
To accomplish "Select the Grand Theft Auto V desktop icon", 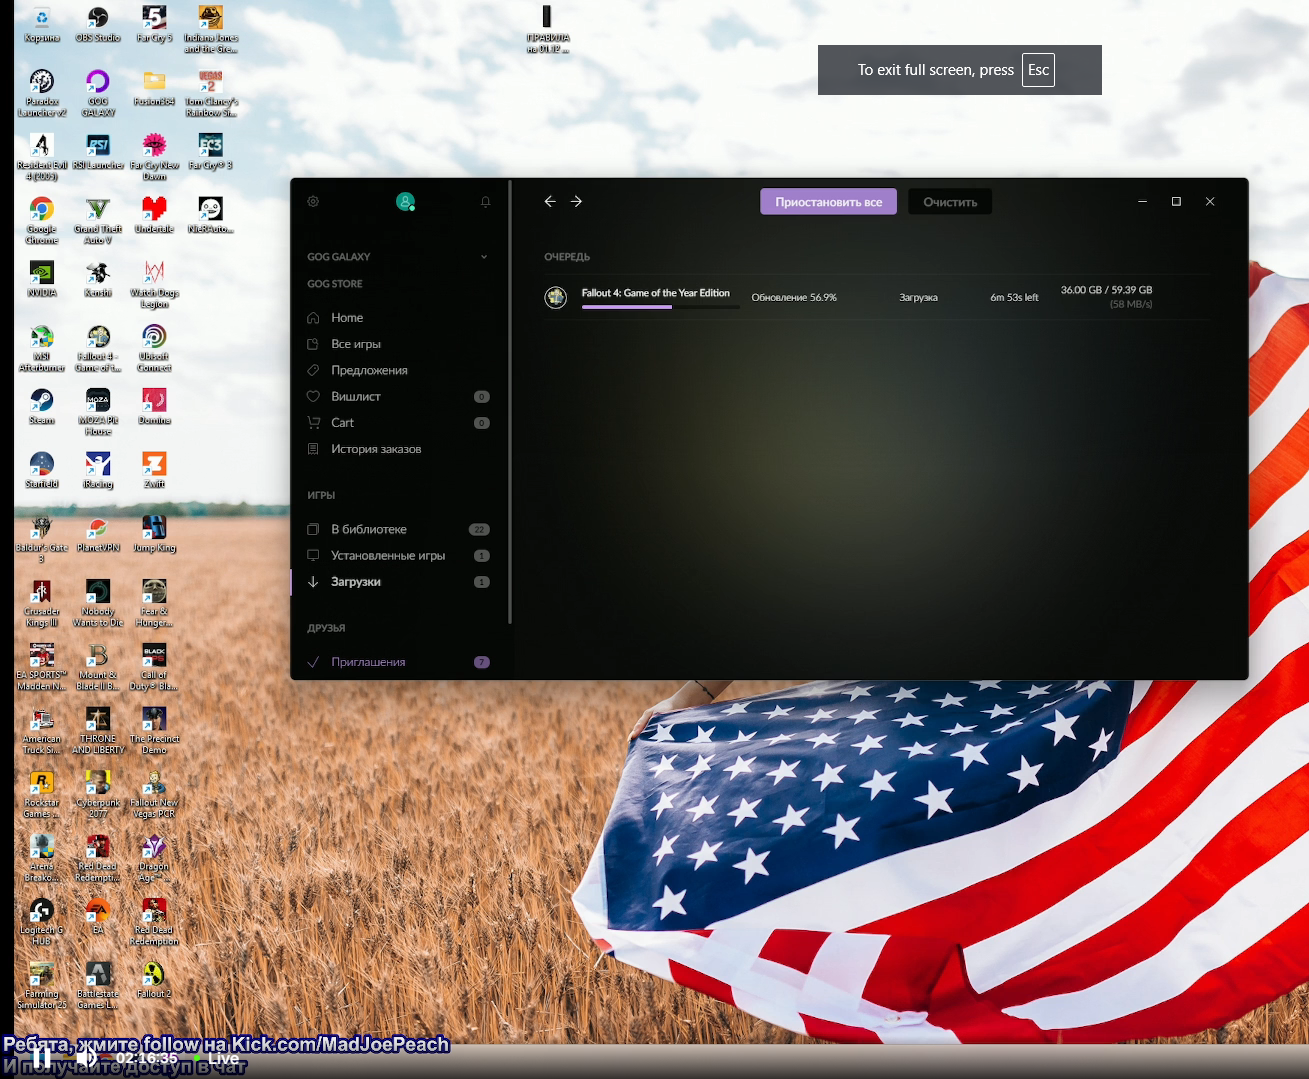I will [x=98, y=220].
